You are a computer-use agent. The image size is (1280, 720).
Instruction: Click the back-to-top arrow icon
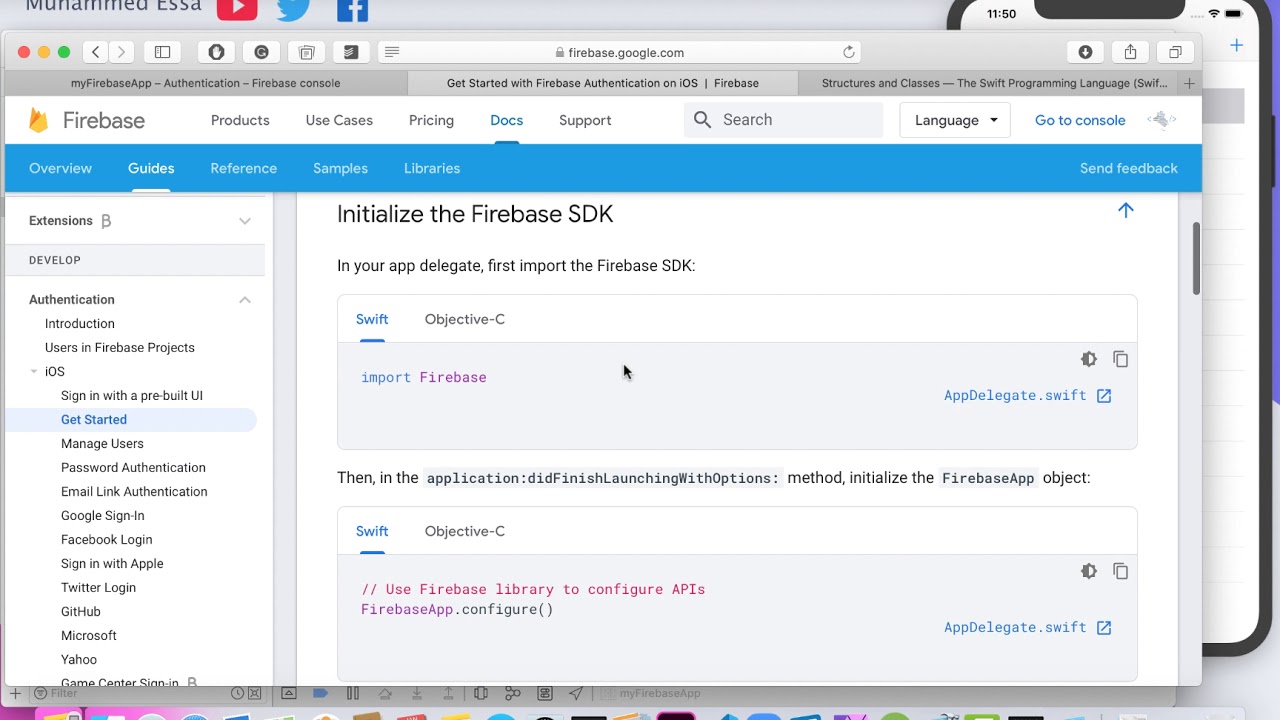click(x=1126, y=210)
